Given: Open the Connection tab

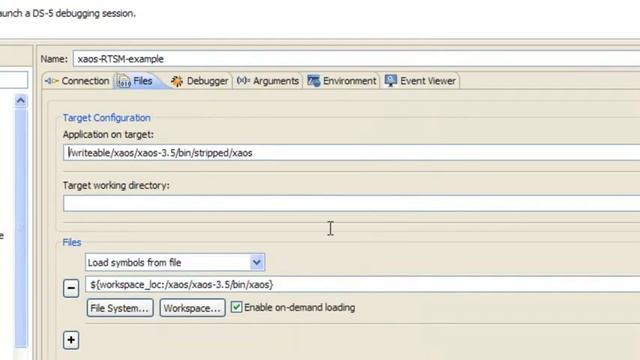Looking at the screenshot, I should [77, 81].
